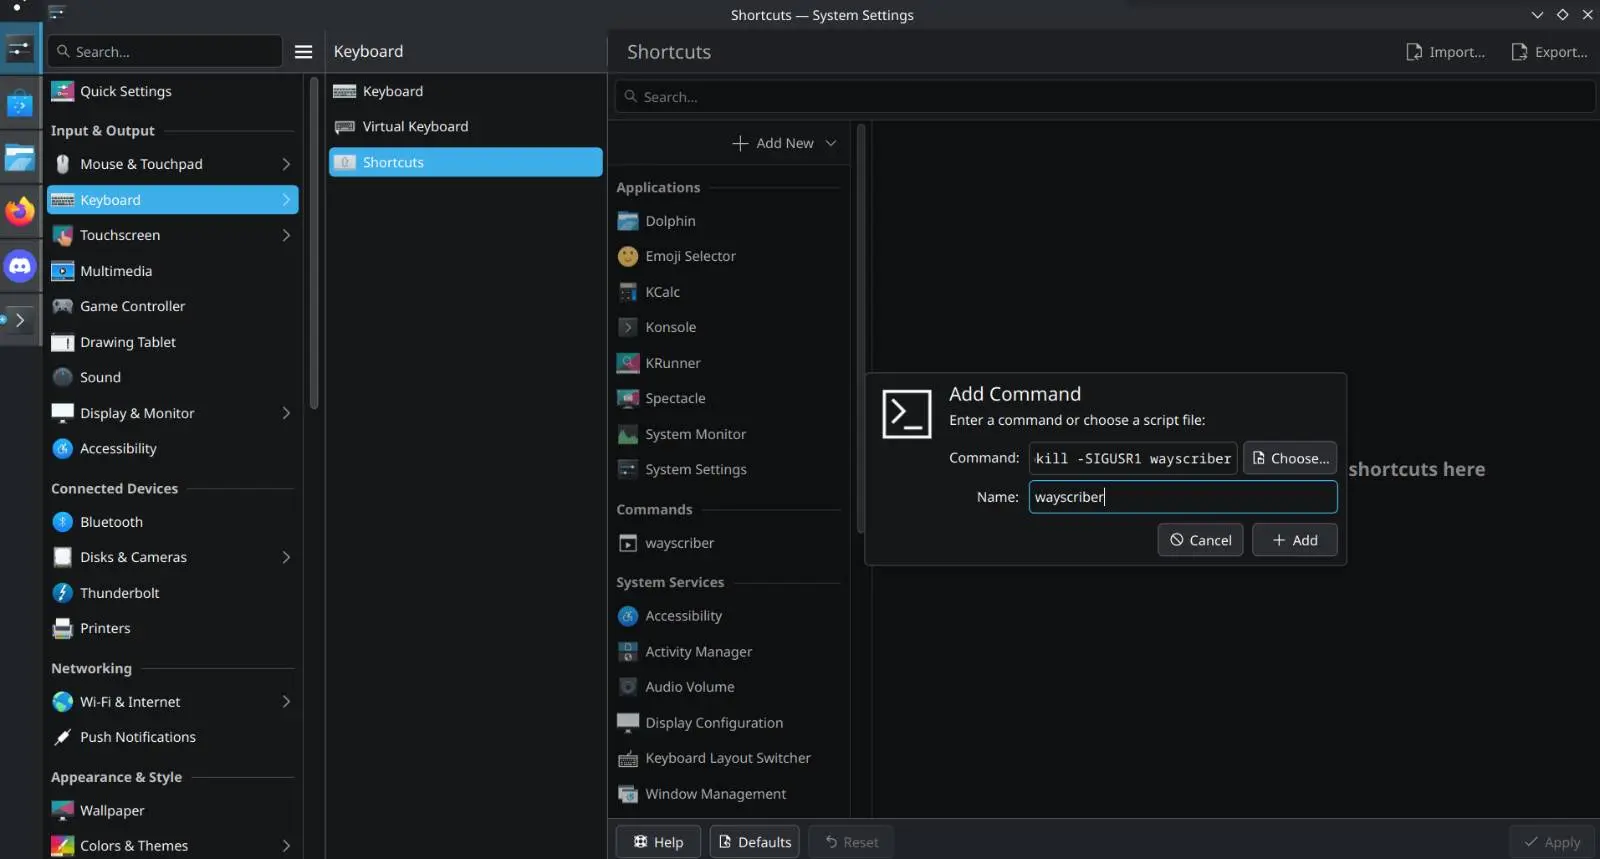Open the Konsole terminal dock icon
Screen dimensions: 1600x859
click(20, 320)
